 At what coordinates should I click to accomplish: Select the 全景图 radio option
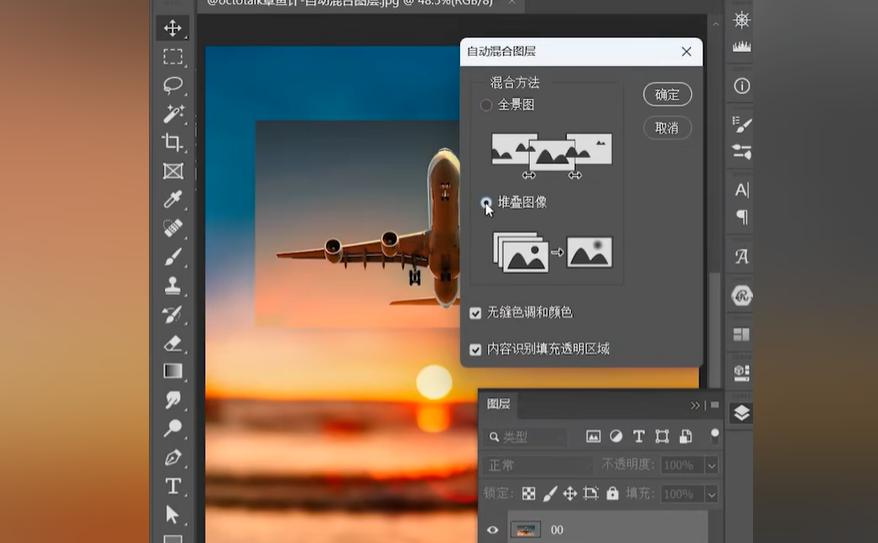click(486, 105)
